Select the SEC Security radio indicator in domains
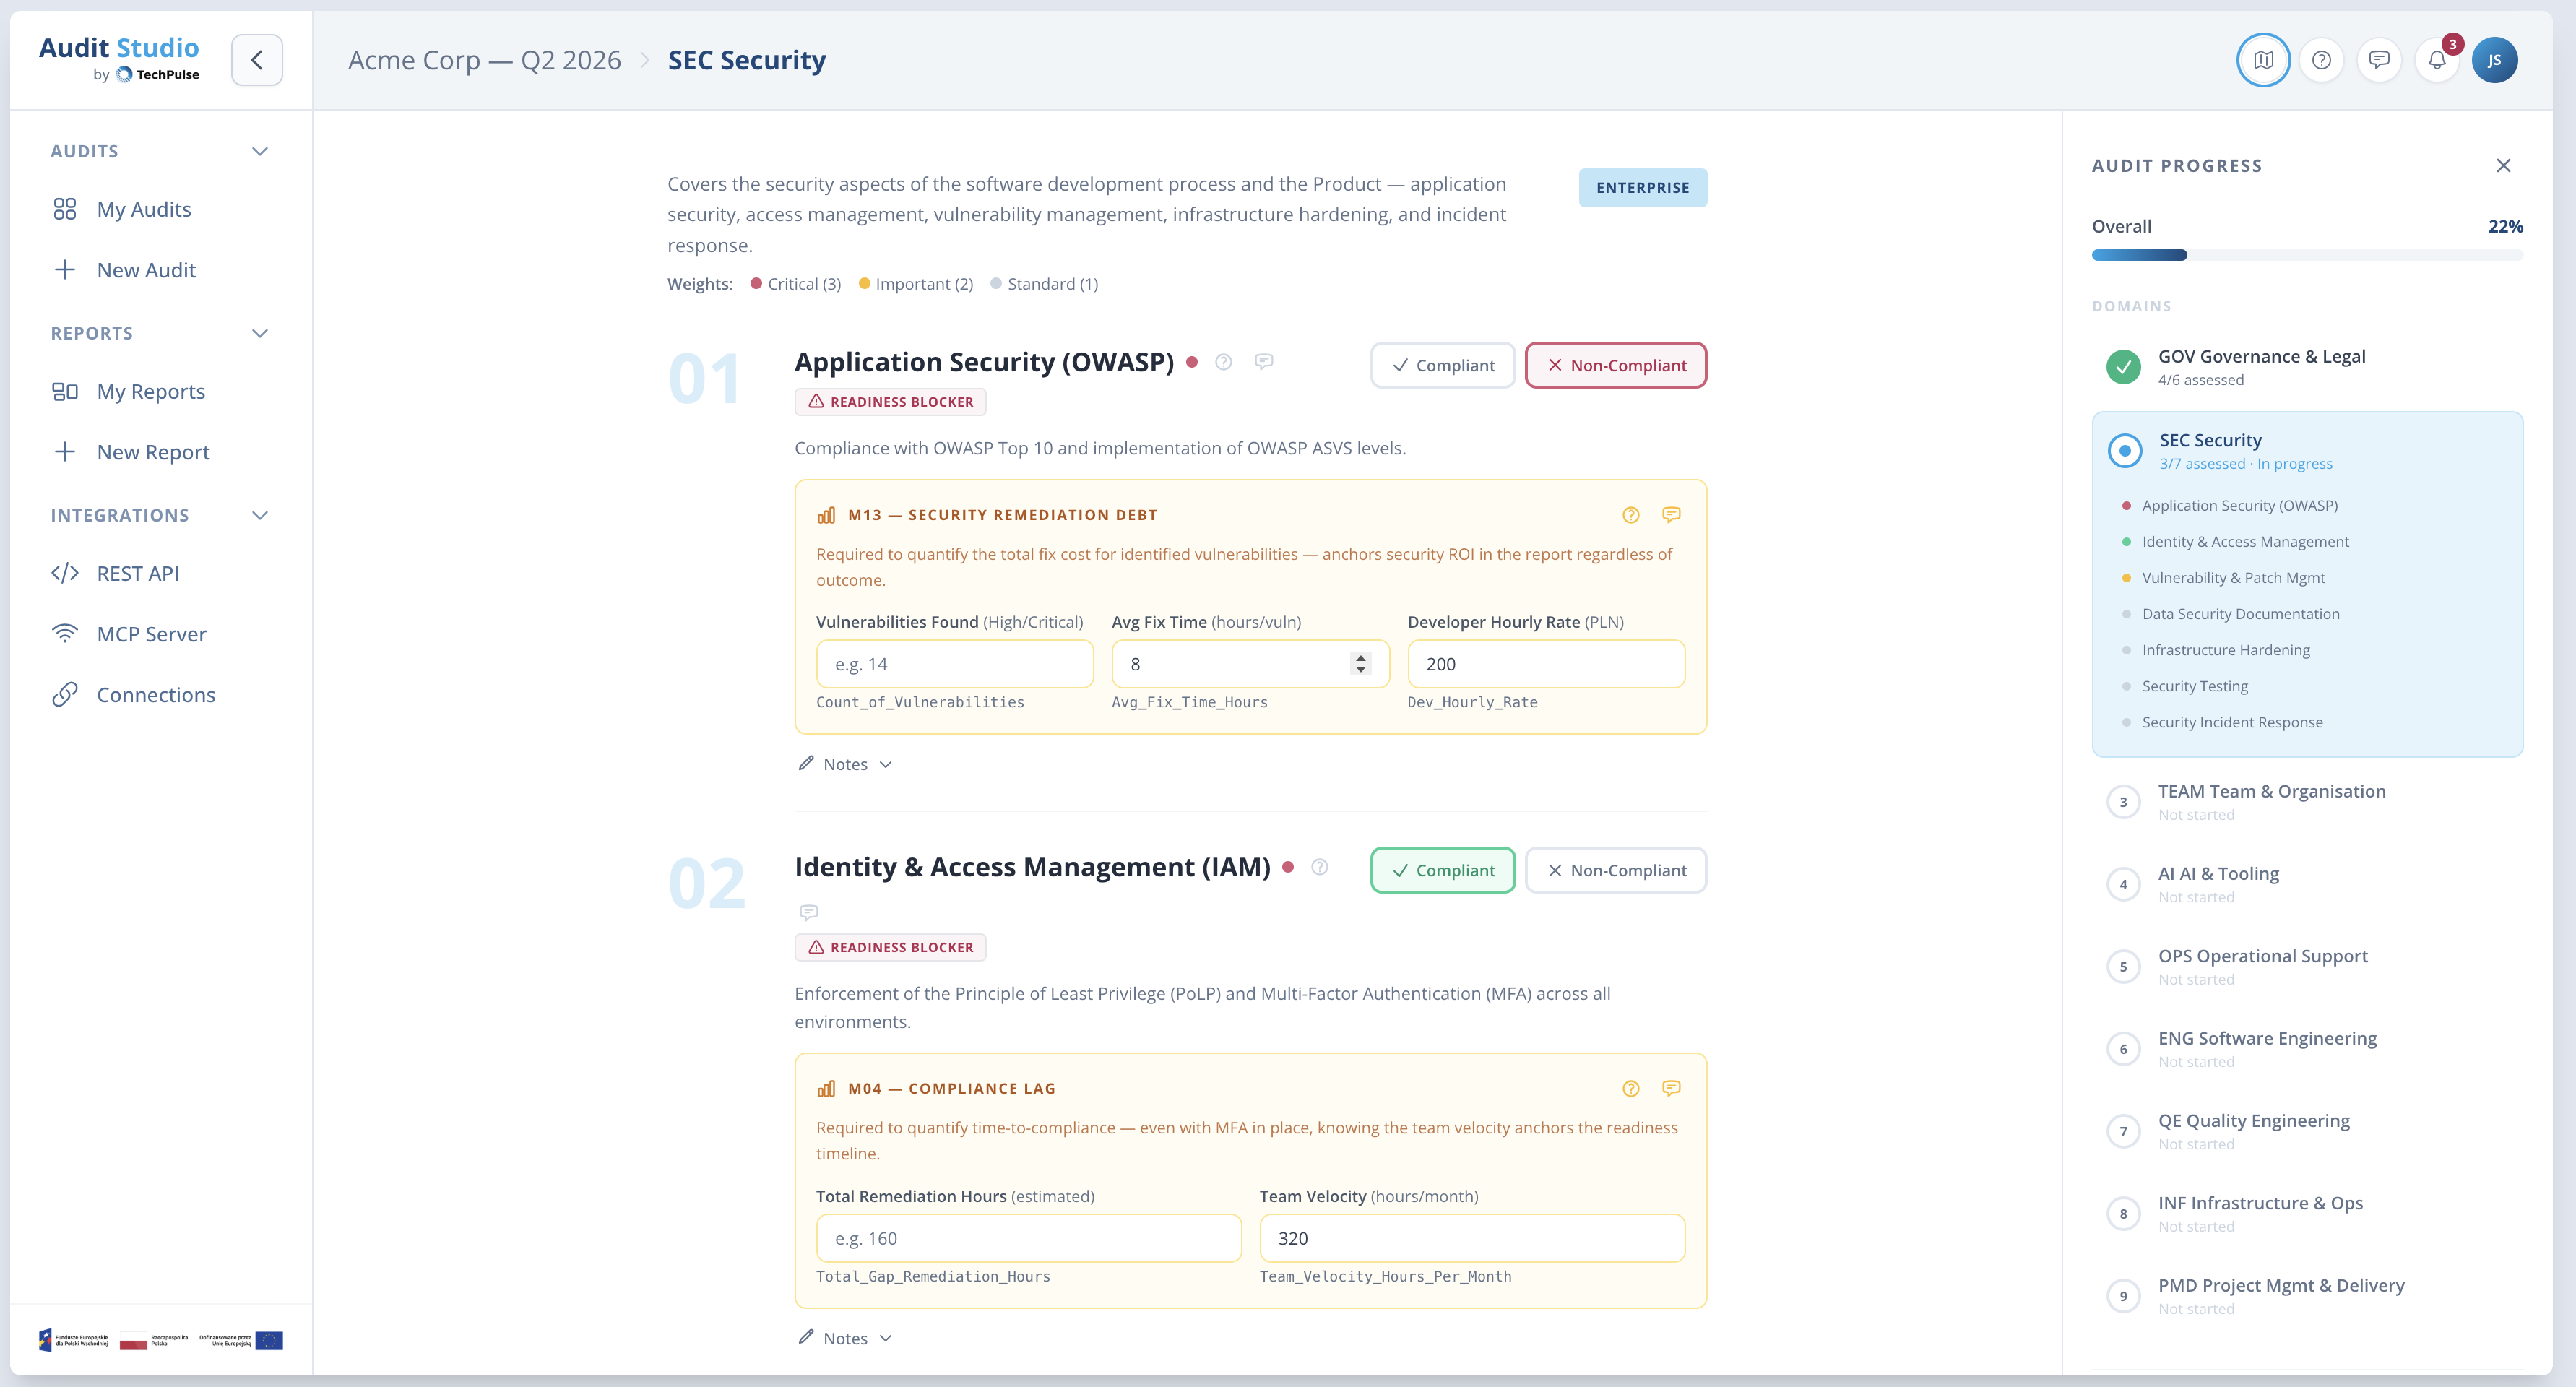The image size is (2576, 1387). pyautogui.click(x=2125, y=451)
